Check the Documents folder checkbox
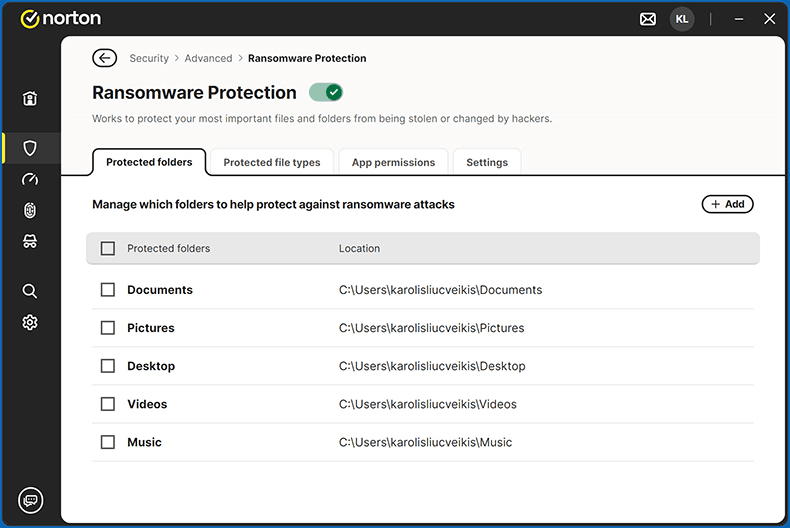Viewport: 790px width, 528px height. point(108,290)
